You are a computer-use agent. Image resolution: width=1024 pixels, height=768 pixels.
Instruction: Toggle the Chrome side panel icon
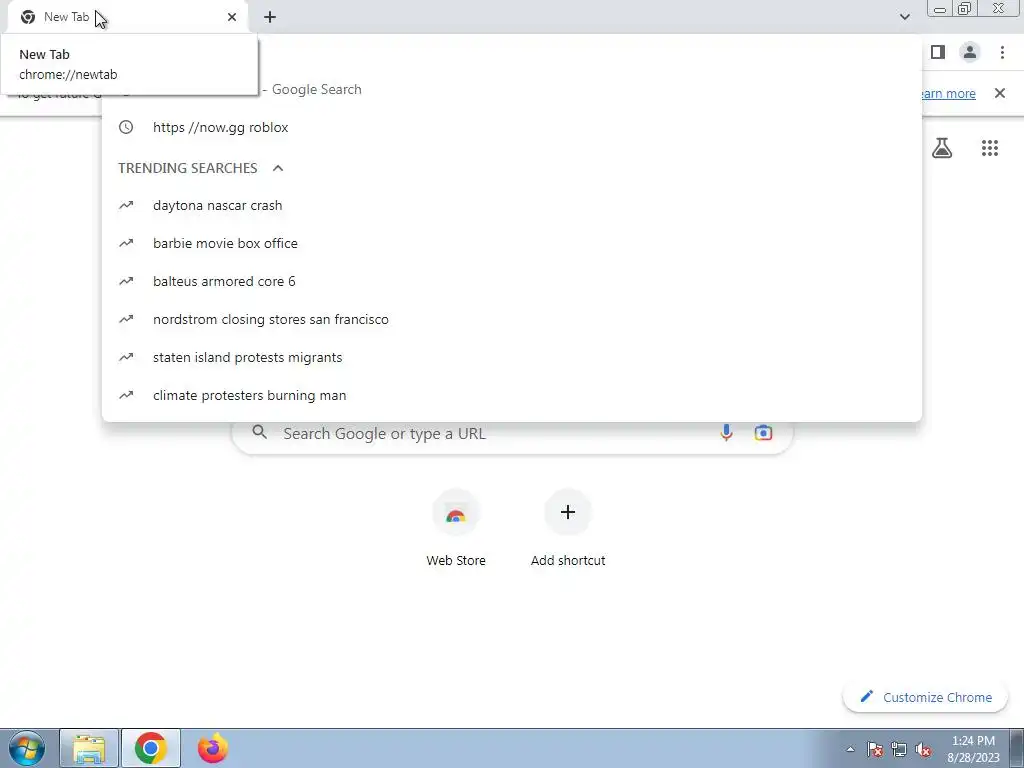[938, 52]
